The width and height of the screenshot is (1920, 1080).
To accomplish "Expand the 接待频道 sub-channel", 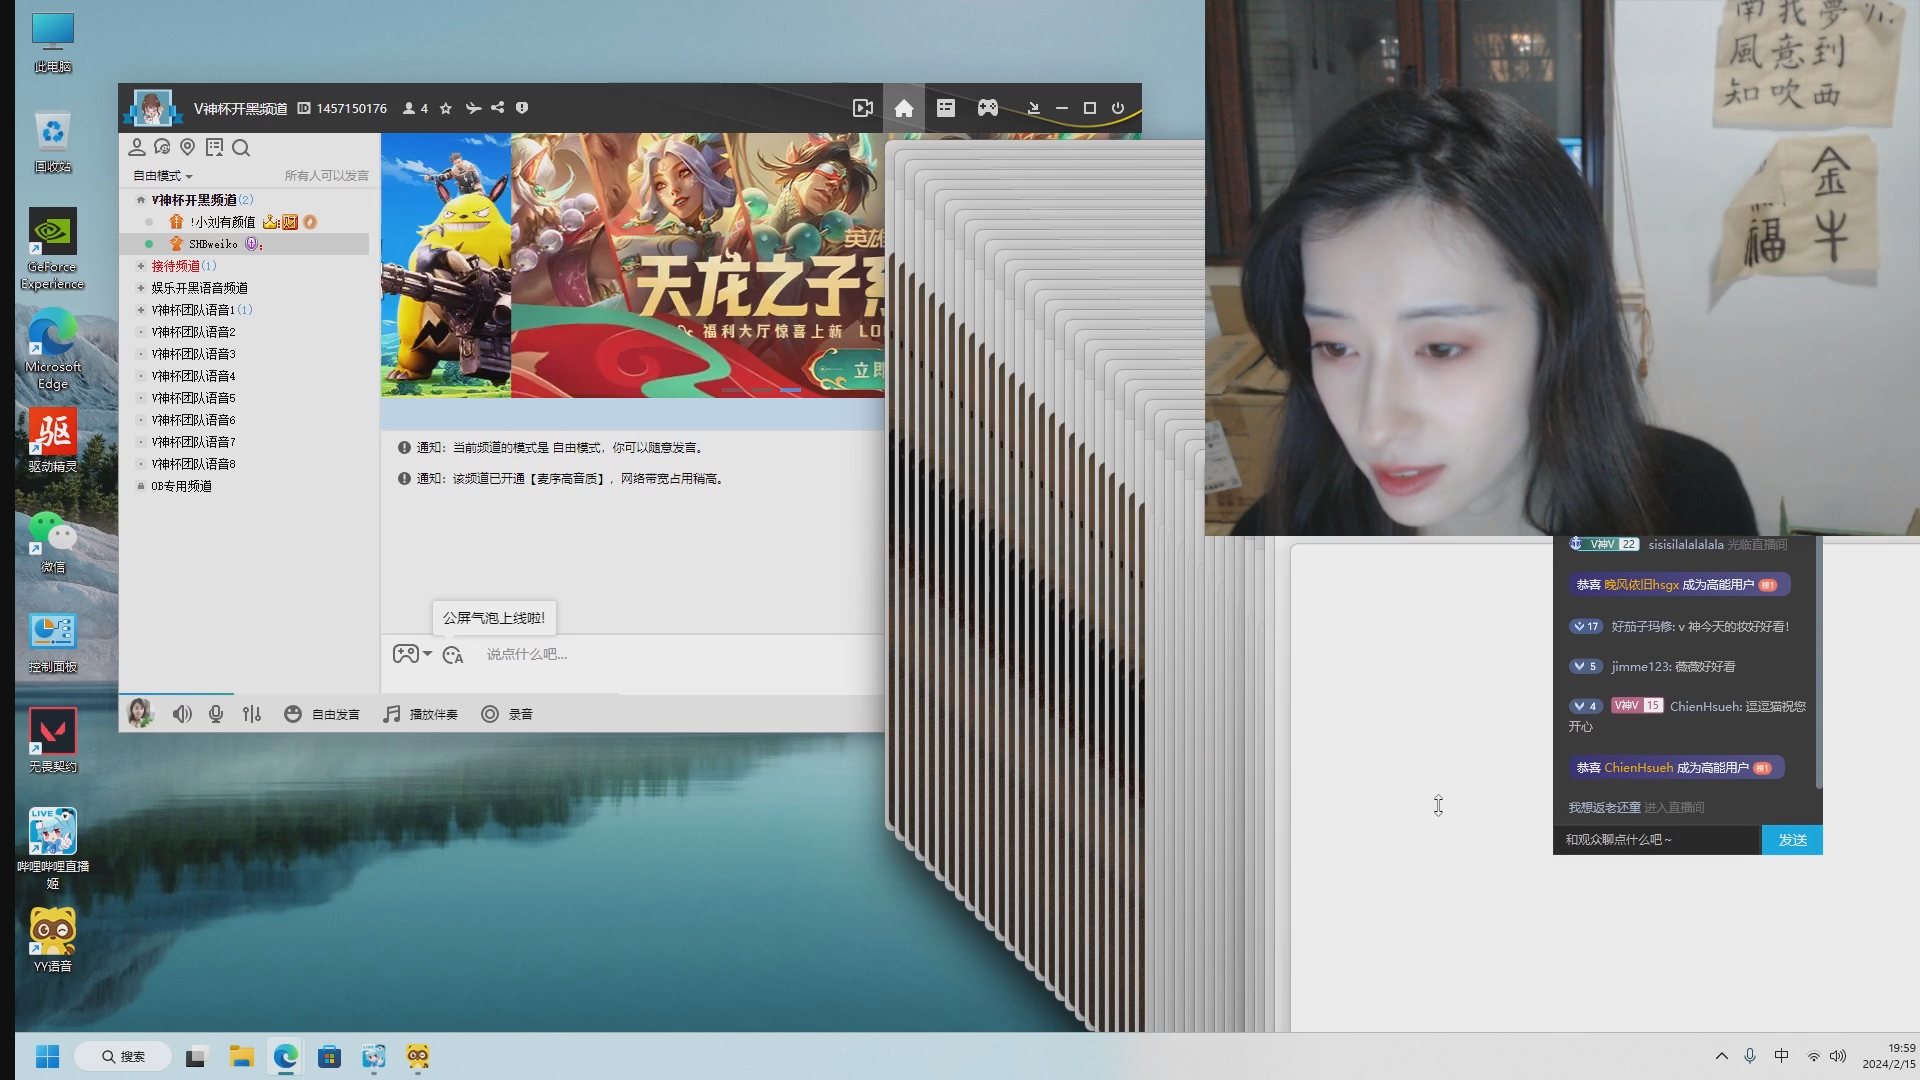I will pos(141,266).
